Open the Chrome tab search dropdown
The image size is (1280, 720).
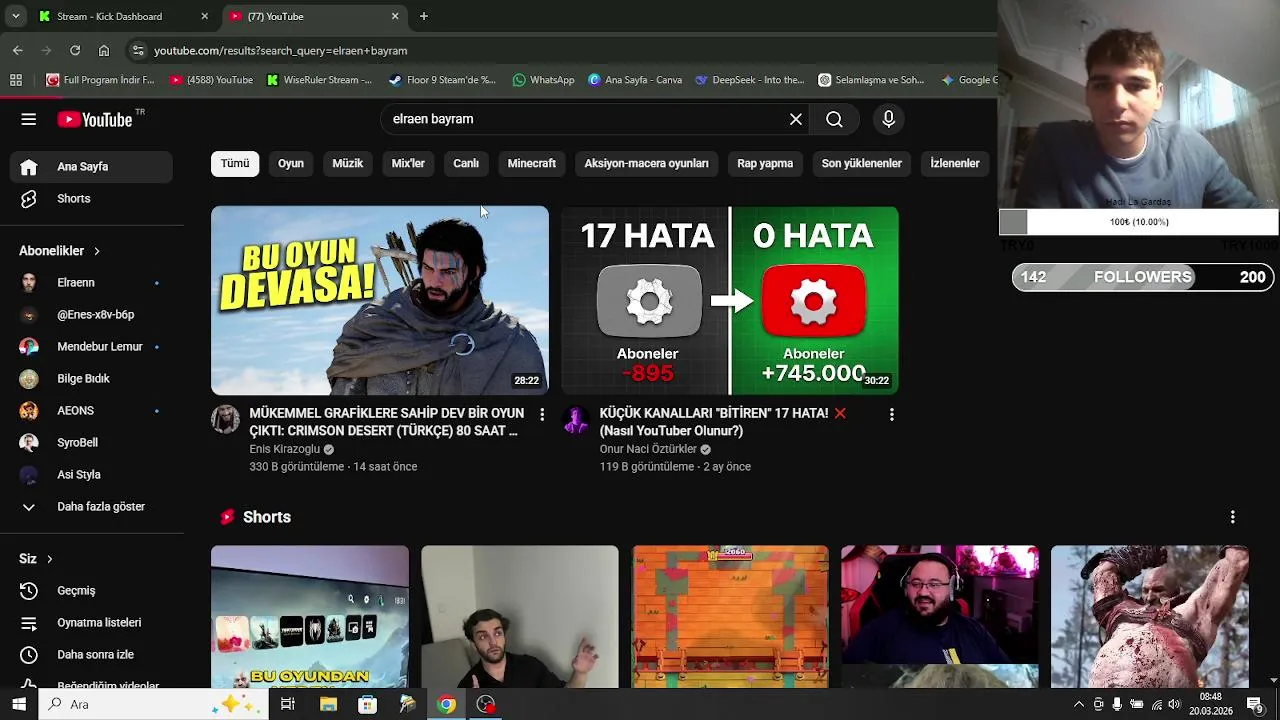click(x=15, y=16)
